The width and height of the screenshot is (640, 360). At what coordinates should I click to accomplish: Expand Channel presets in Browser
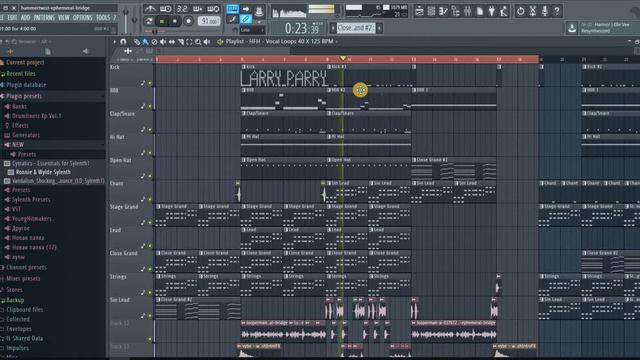[26, 268]
